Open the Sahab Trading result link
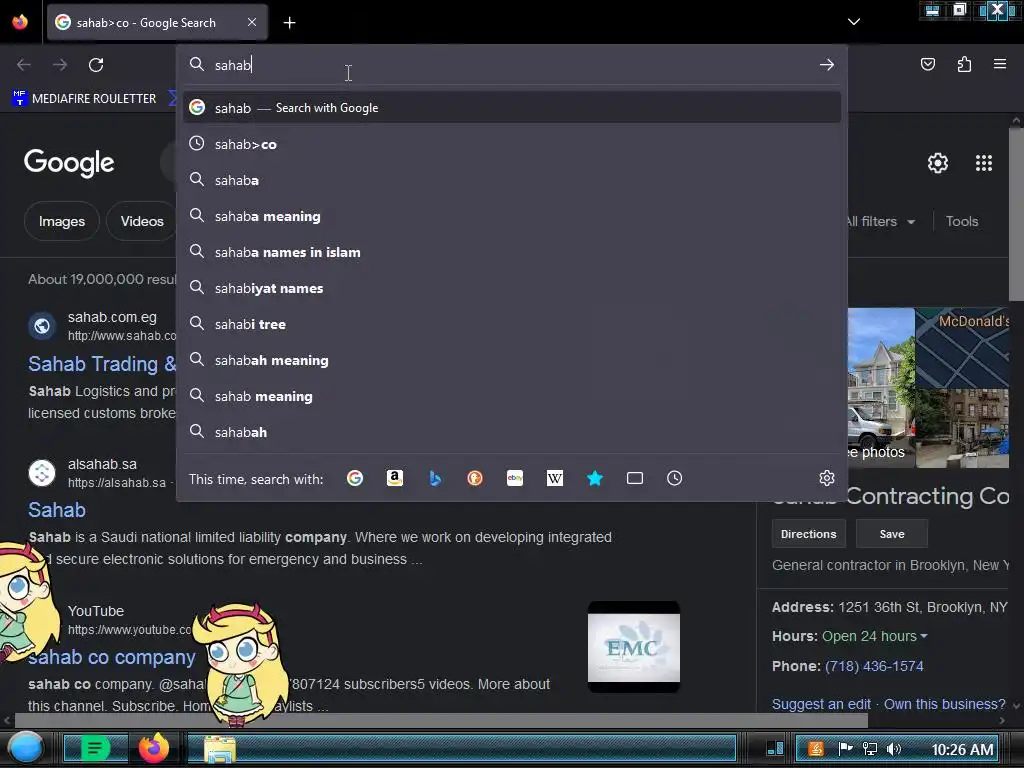The height and width of the screenshot is (768, 1024). [102, 364]
